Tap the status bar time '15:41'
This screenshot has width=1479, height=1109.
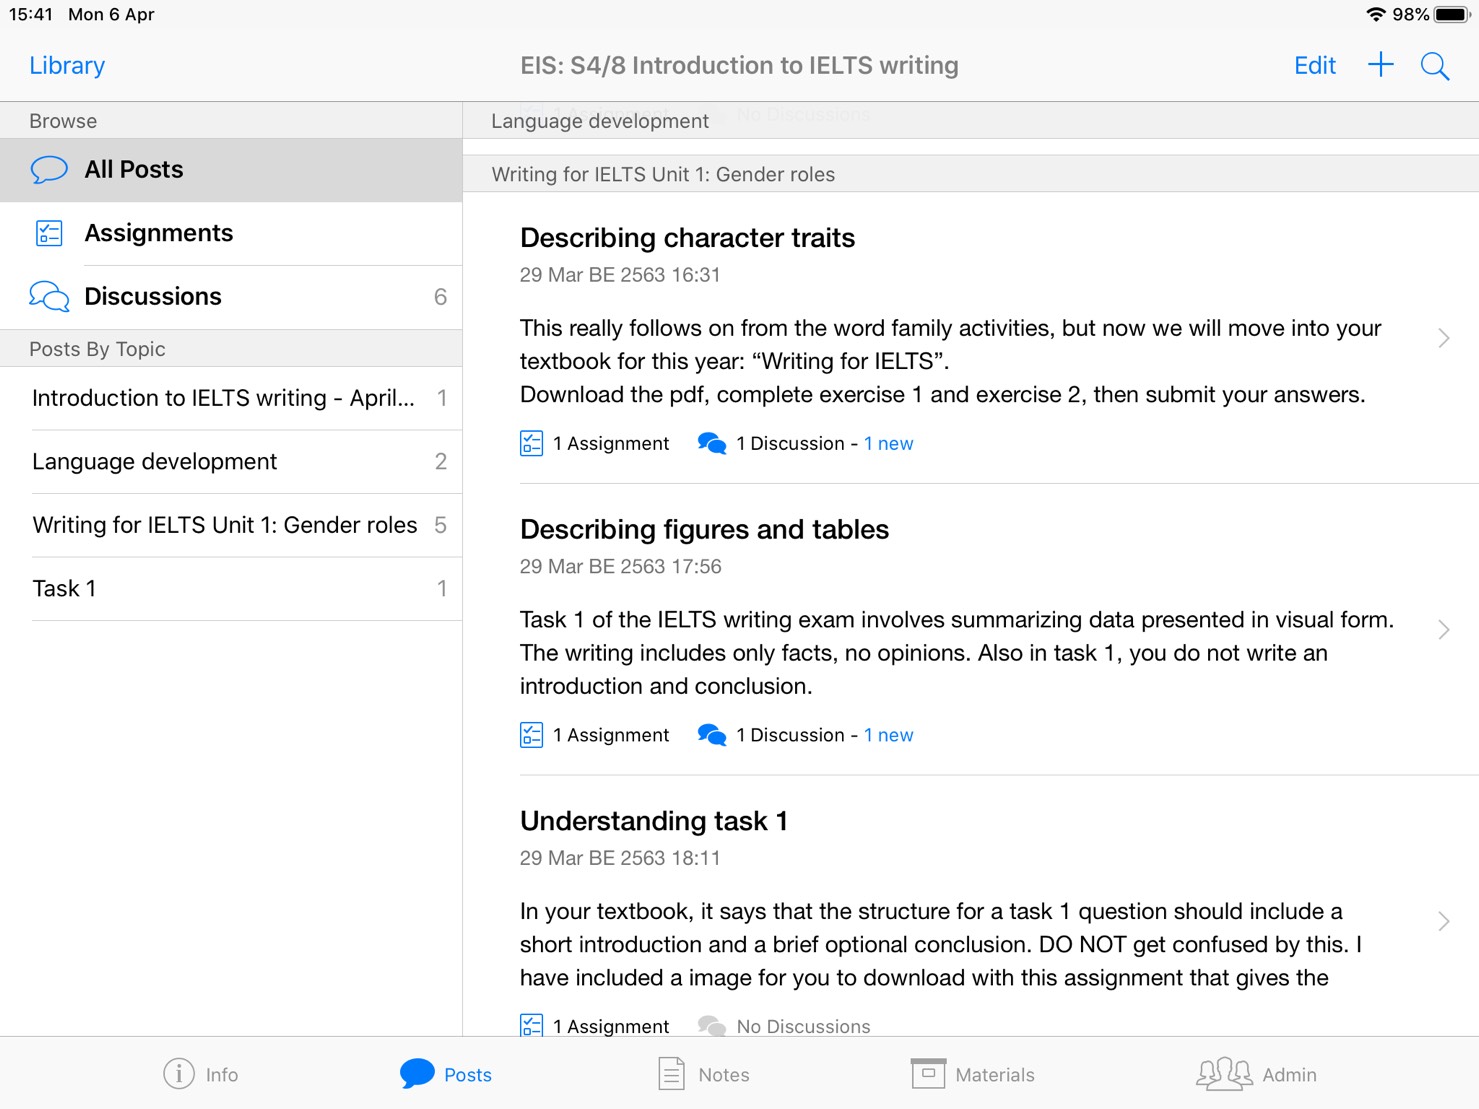click(x=30, y=14)
